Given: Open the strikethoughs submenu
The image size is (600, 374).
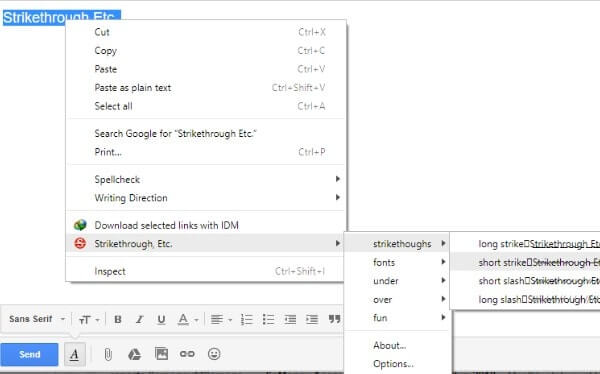Looking at the screenshot, I should [x=397, y=243].
